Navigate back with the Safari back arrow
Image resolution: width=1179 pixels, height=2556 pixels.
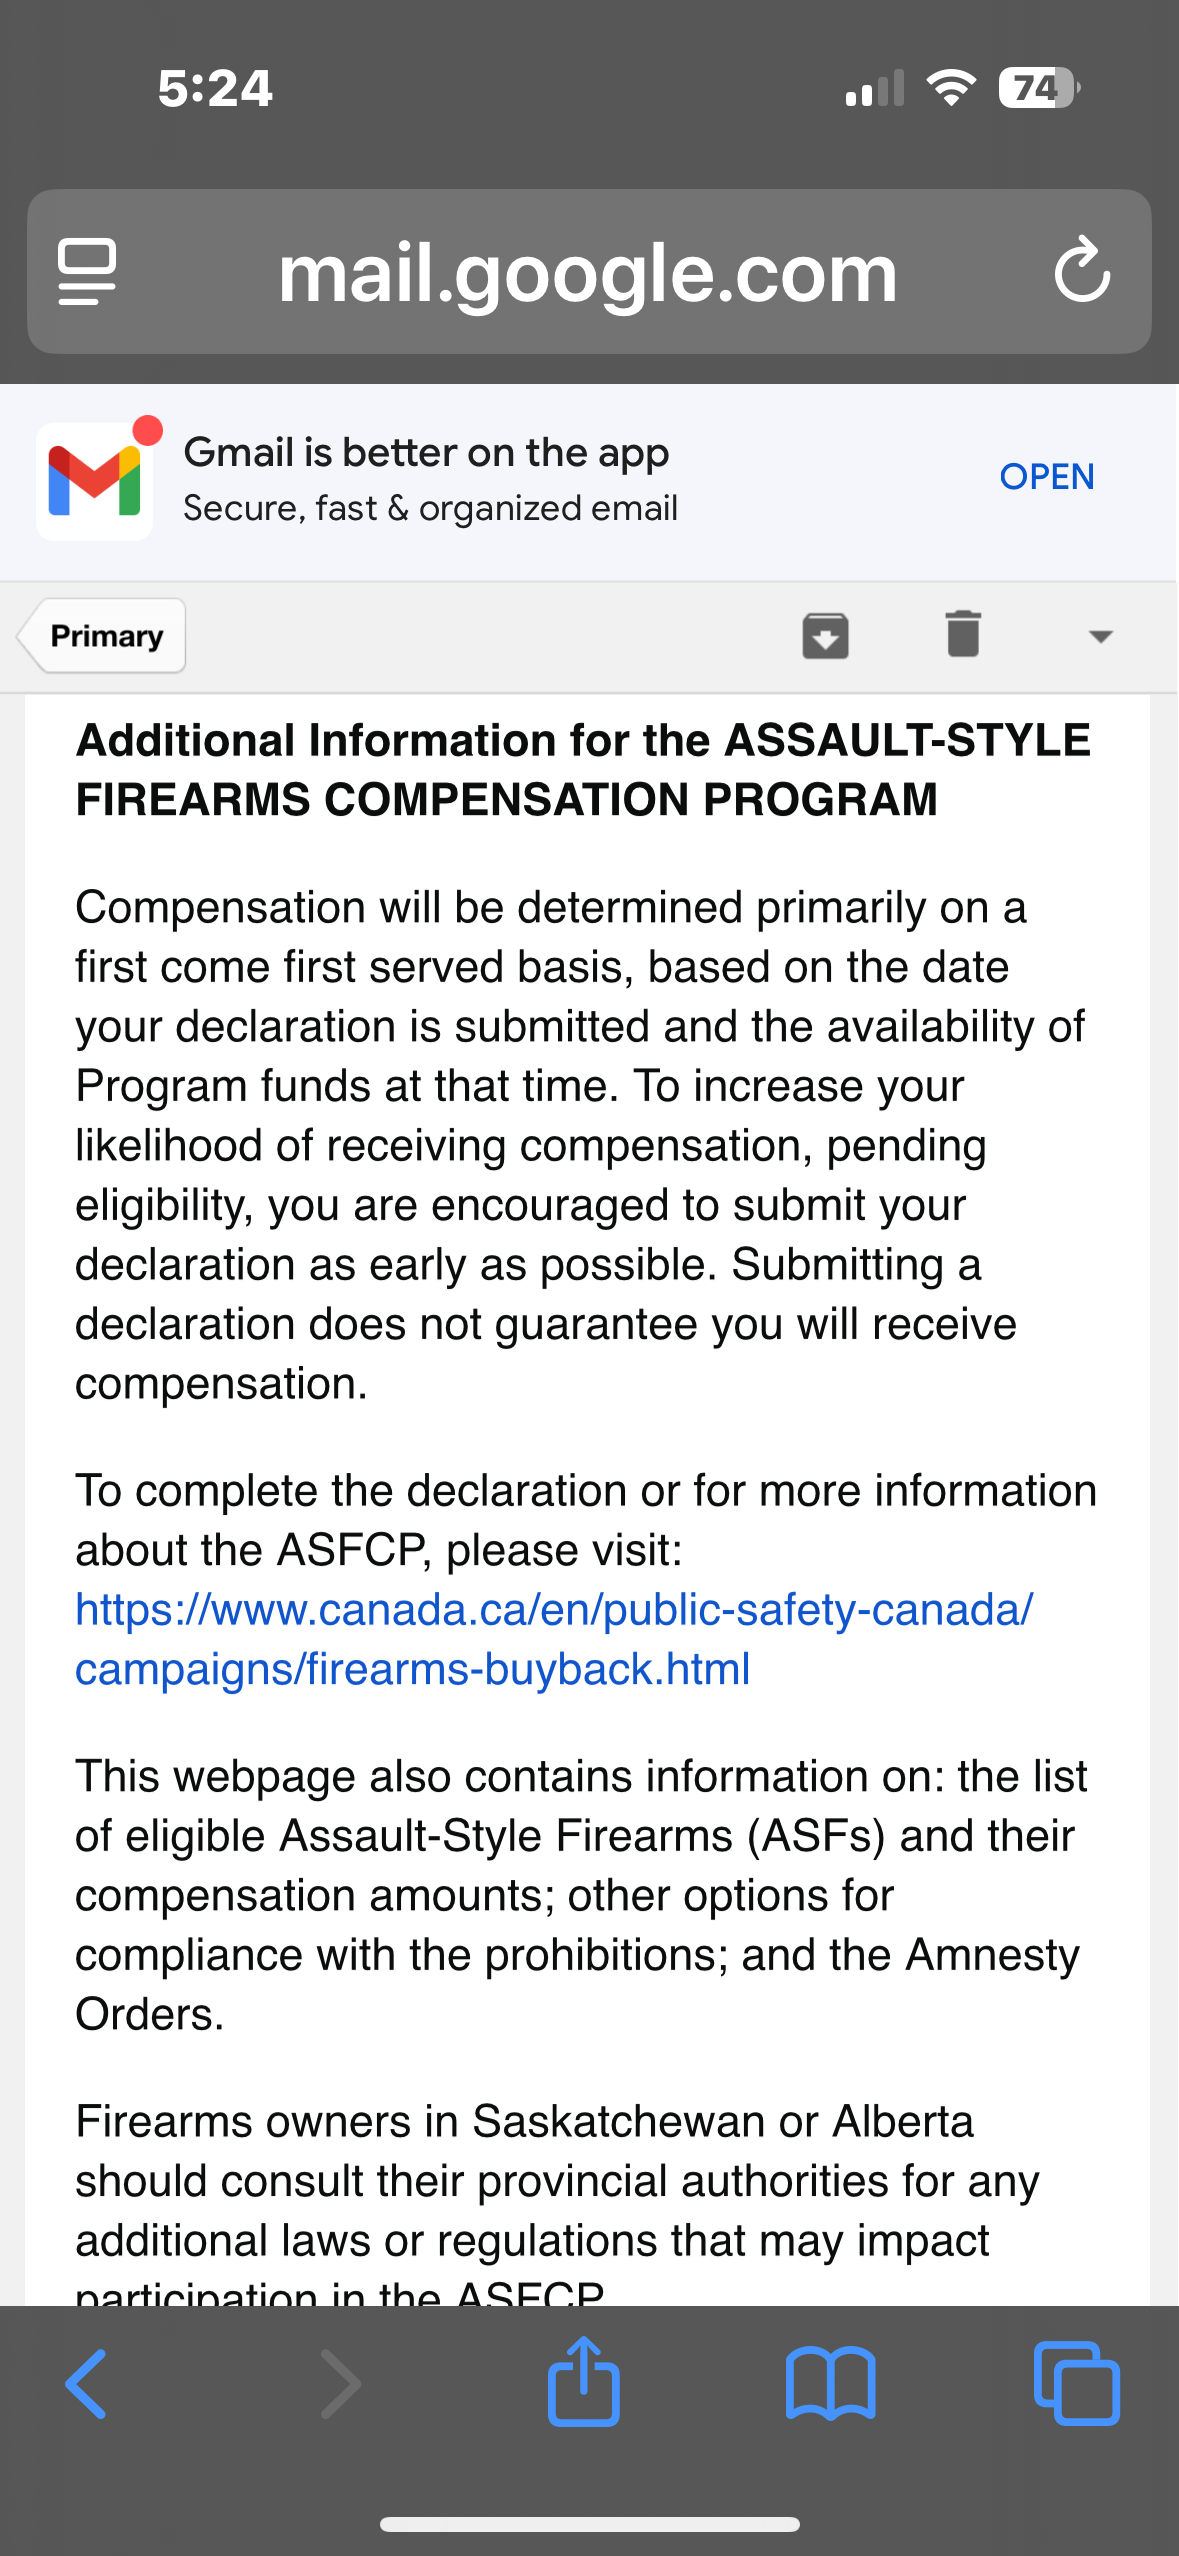click(x=86, y=2384)
